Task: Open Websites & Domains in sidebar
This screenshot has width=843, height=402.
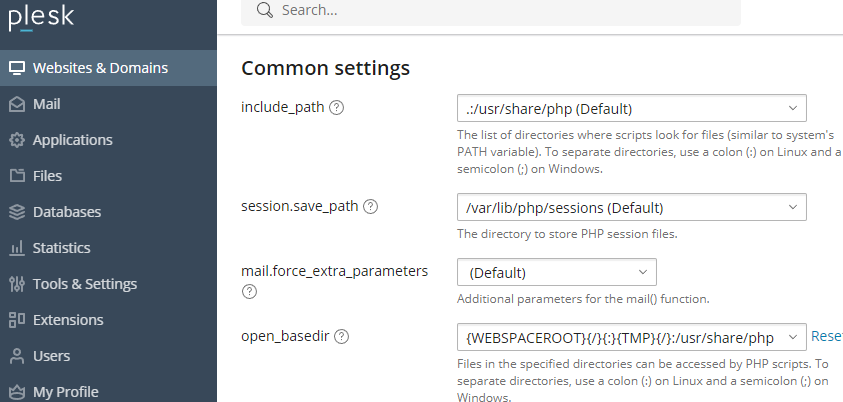Action: (x=100, y=68)
